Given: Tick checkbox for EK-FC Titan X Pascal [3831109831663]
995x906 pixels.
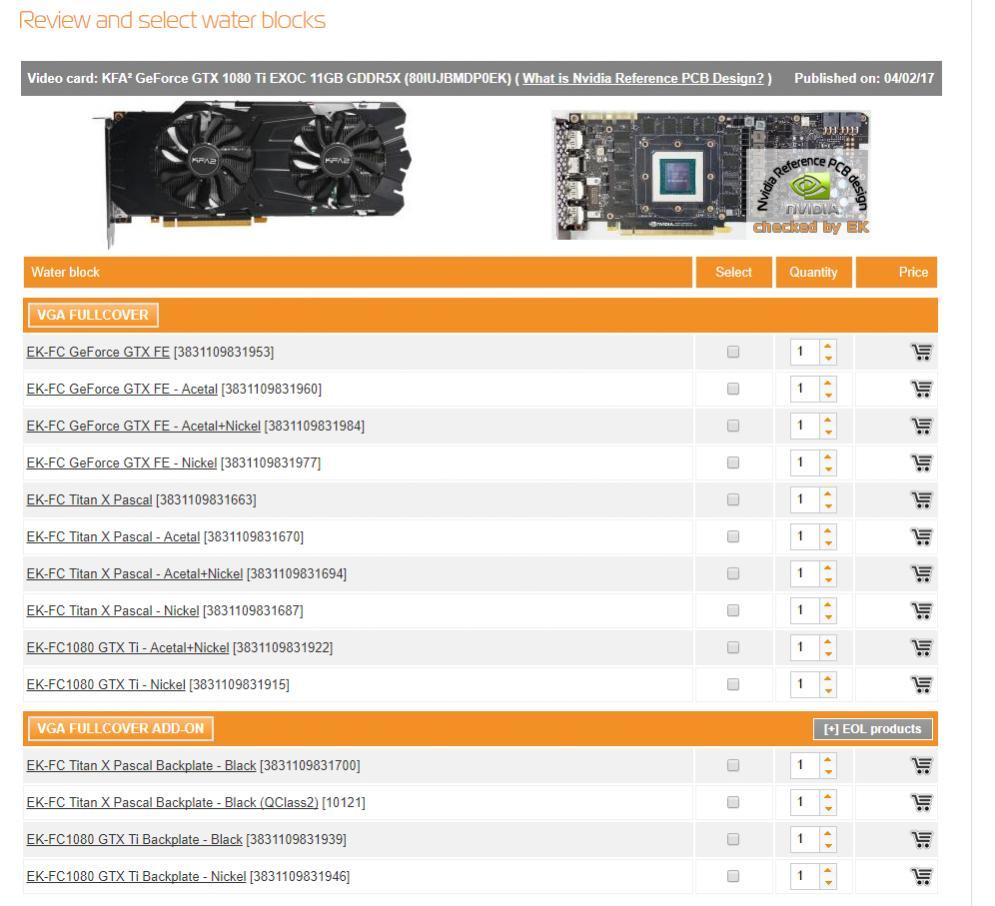Looking at the screenshot, I should (733, 499).
